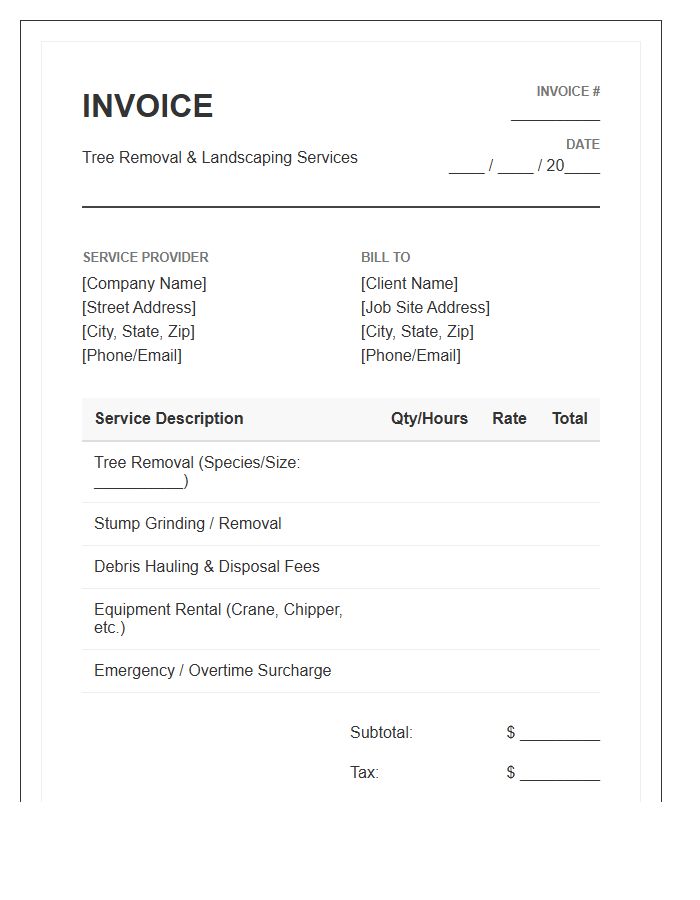Click the 'Service Description' column header

click(169, 418)
